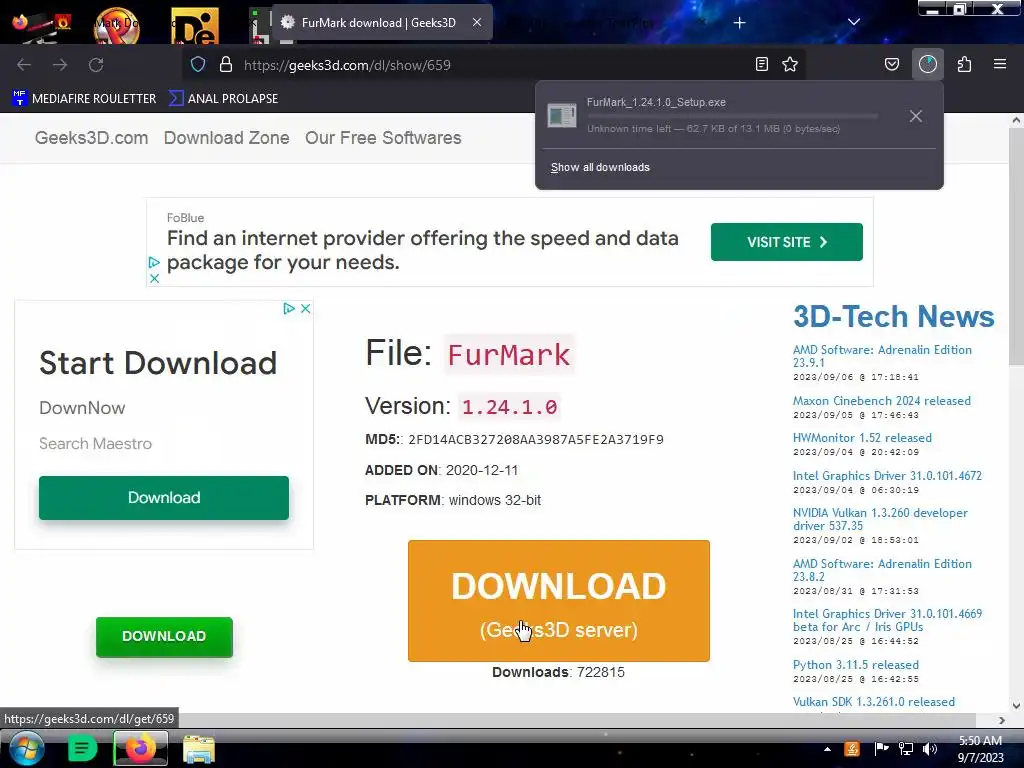Save page to Pocket icon
Screen dimensions: 1024x768
[x=891, y=64]
